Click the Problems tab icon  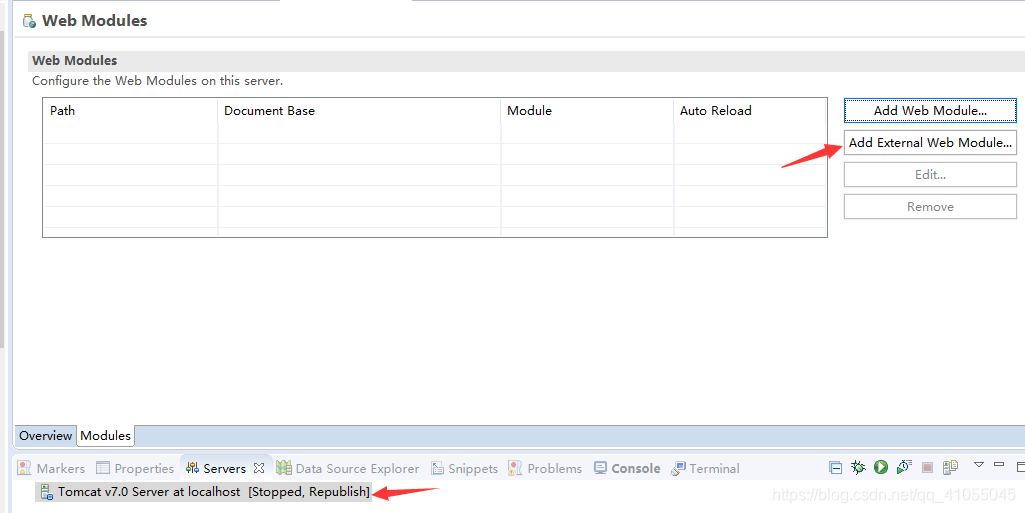tap(515, 468)
